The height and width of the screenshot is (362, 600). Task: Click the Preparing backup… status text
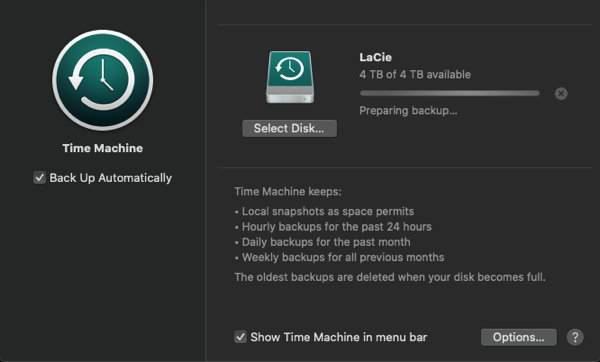[x=408, y=111]
